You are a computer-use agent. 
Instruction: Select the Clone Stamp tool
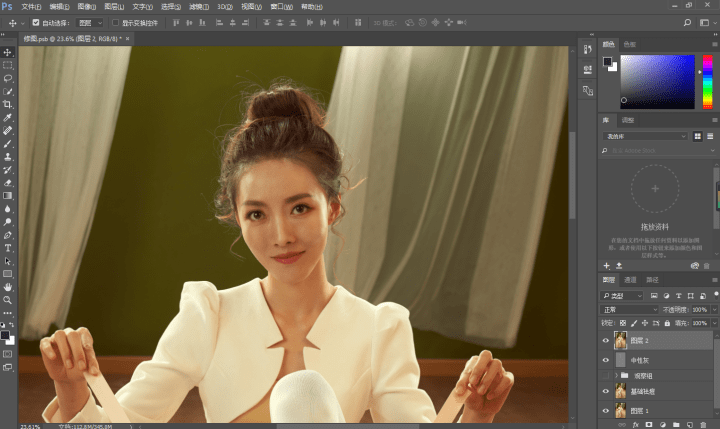[x=7, y=157]
